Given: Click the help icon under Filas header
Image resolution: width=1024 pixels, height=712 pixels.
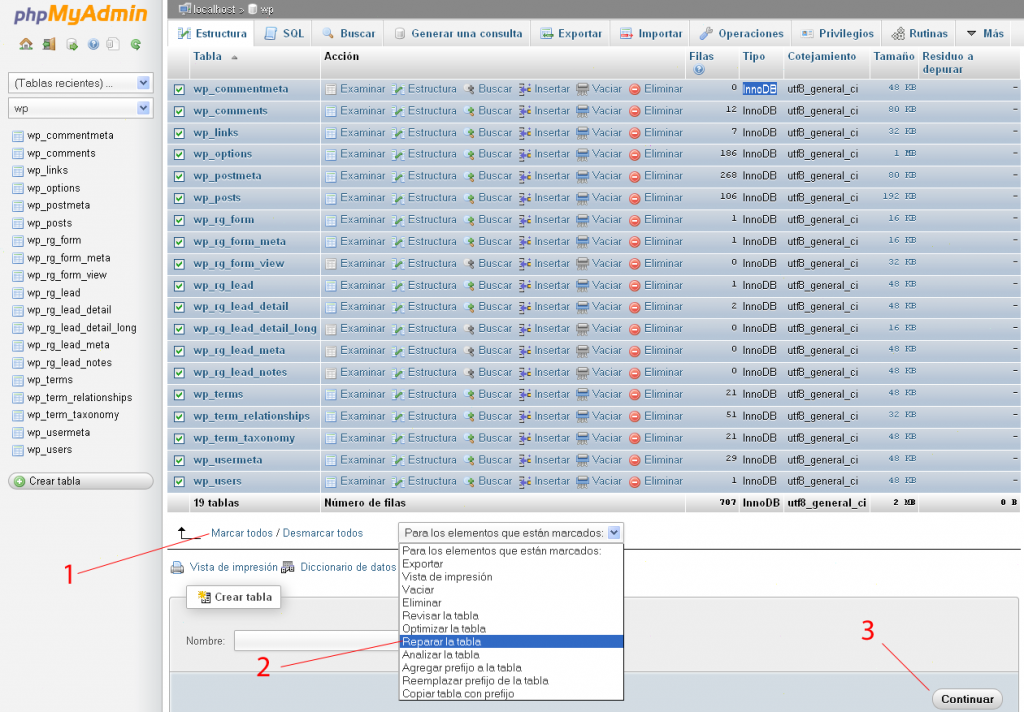Looking at the screenshot, I should click(x=699, y=70).
